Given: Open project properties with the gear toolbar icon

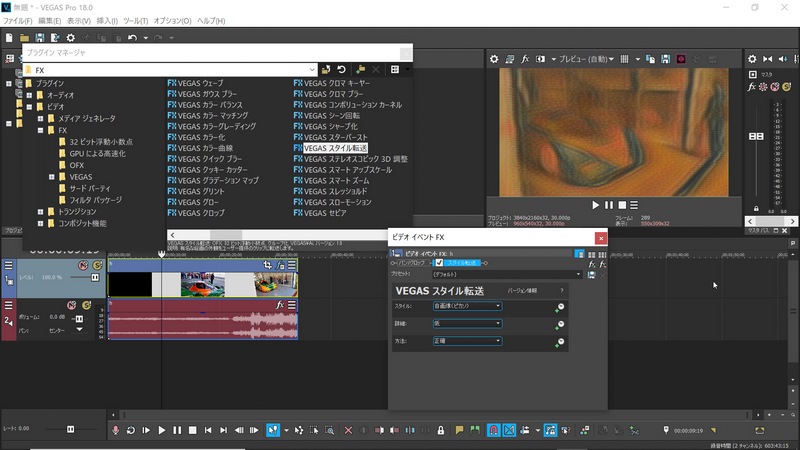Looking at the screenshot, I should (70, 38).
